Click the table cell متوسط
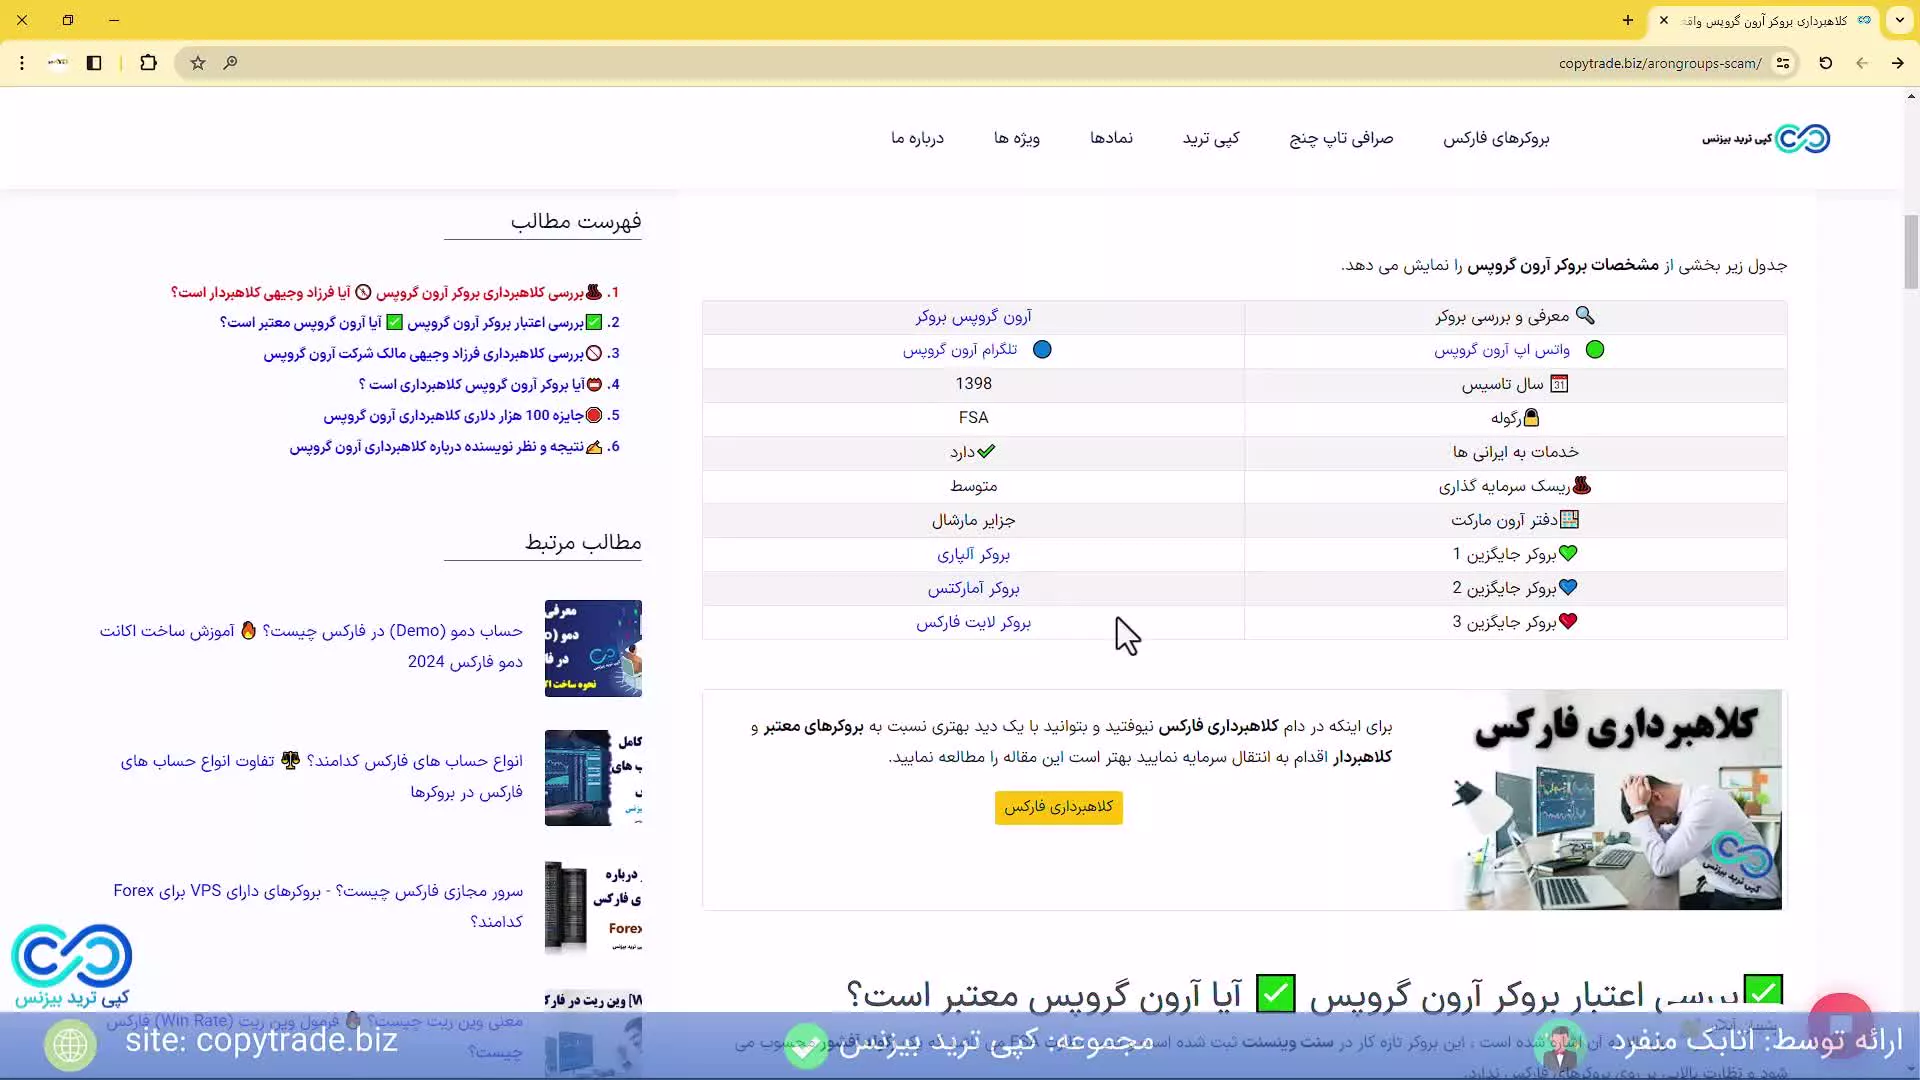This screenshot has width=1920, height=1080. pos(973,486)
